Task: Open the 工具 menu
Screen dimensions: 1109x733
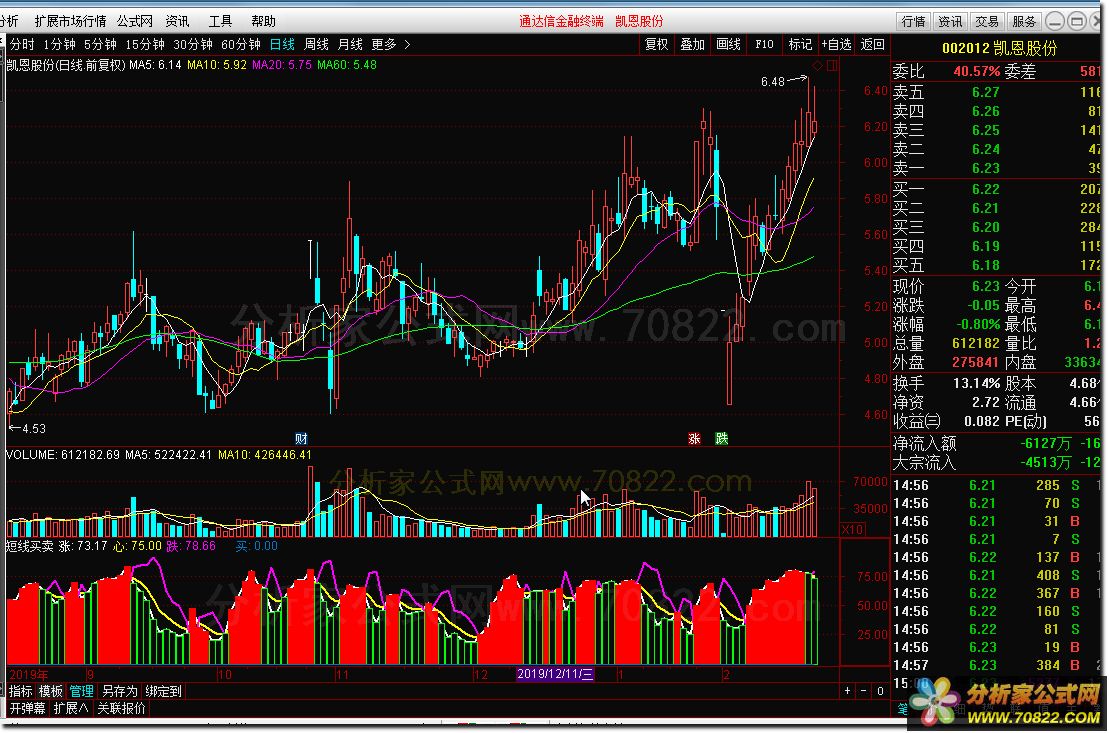Action: [x=220, y=21]
